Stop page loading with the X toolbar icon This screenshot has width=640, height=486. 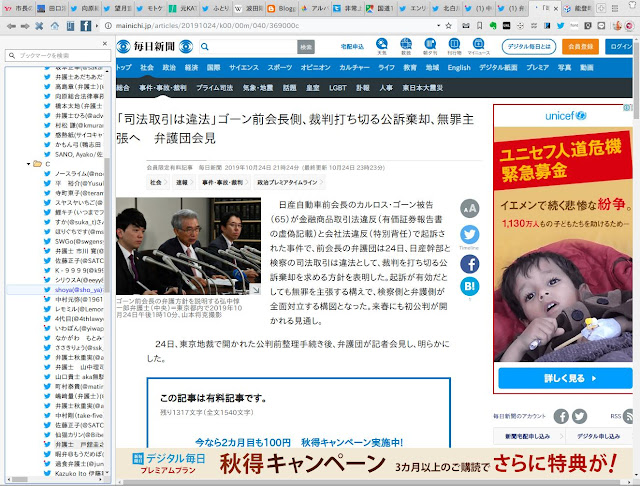[39, 26]
